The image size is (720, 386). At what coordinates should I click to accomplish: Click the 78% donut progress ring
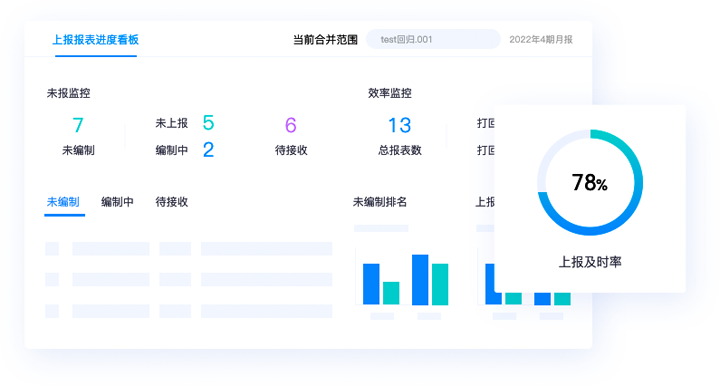point(590,182)
